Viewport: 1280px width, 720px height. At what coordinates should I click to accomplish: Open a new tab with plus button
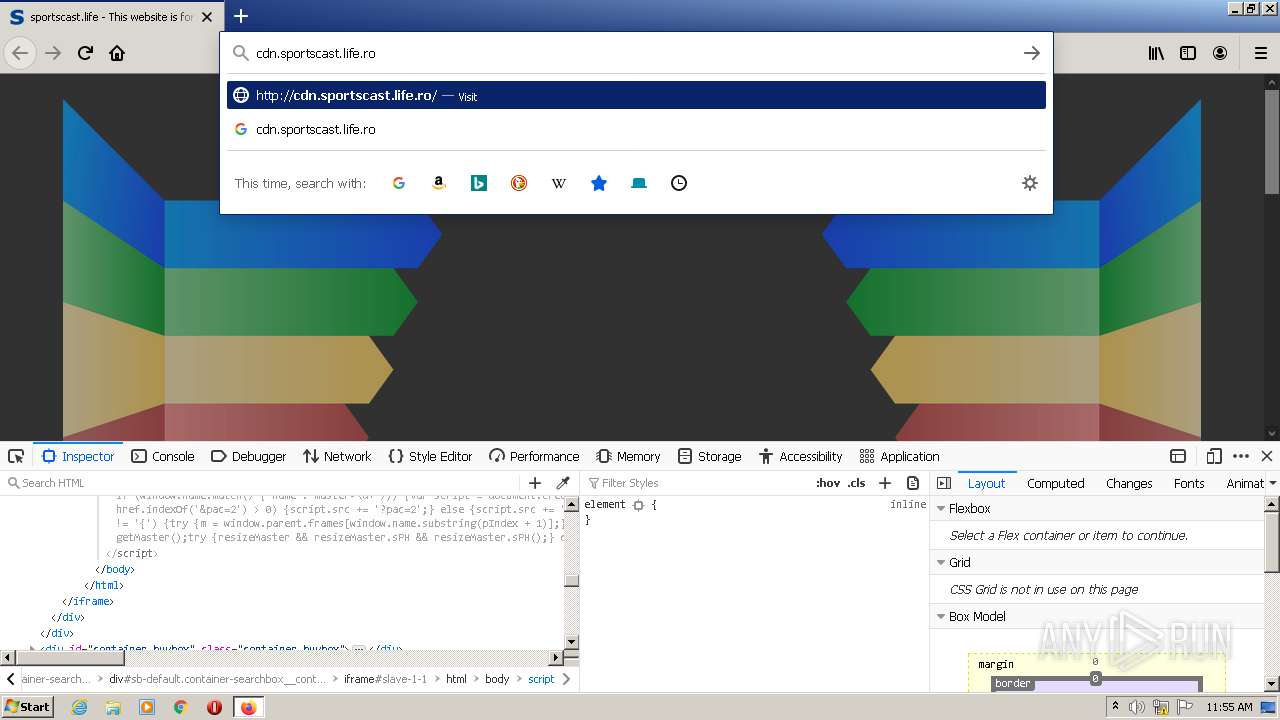pyautogui.click(x=241, y=16)
